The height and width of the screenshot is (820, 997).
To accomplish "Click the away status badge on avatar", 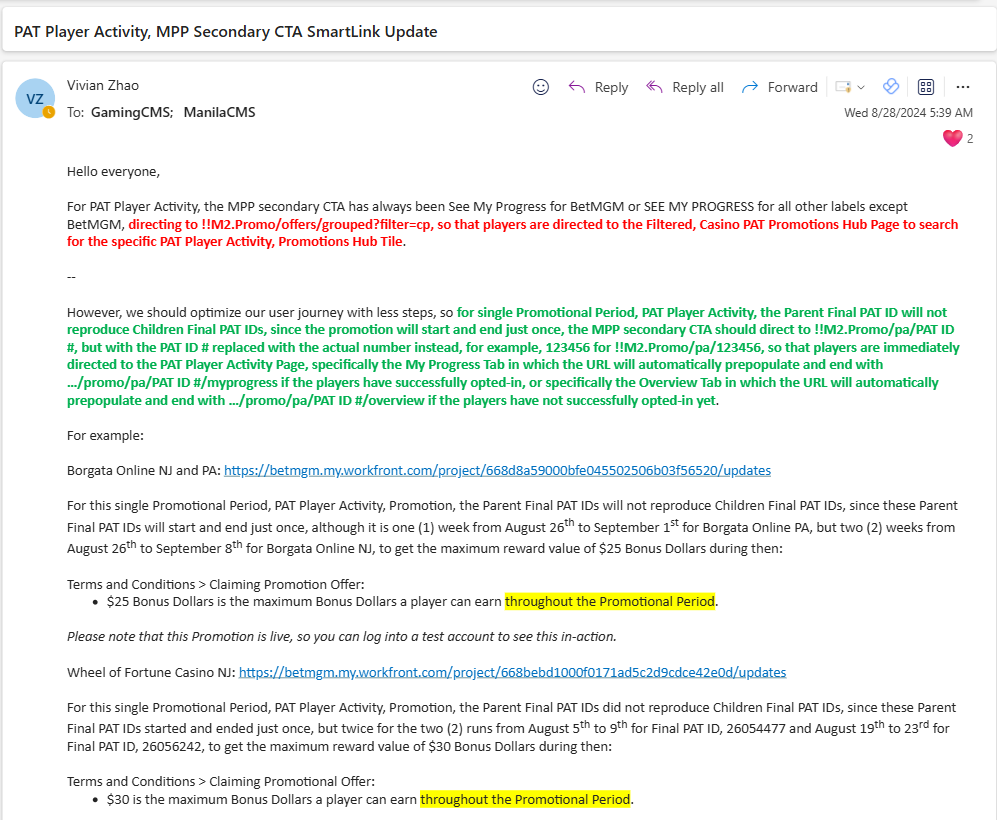I will [x=48, y=112].
